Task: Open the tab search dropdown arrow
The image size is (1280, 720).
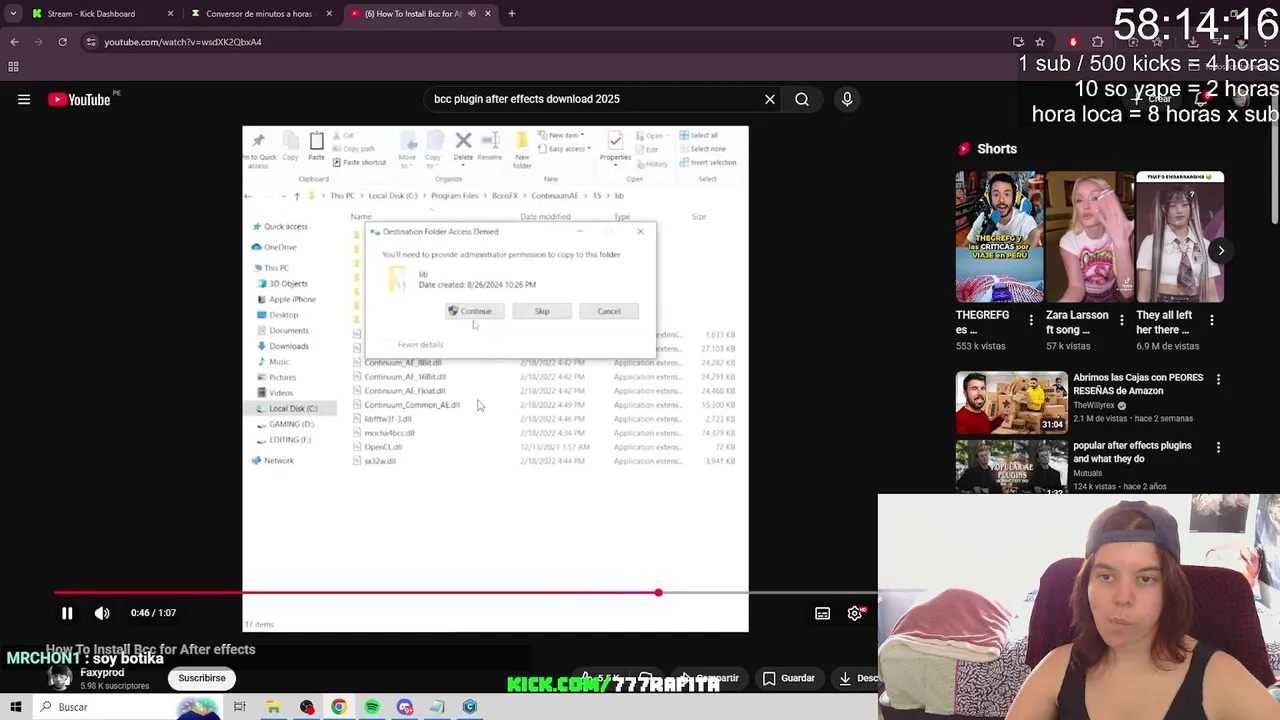Action: coord(13,14)
